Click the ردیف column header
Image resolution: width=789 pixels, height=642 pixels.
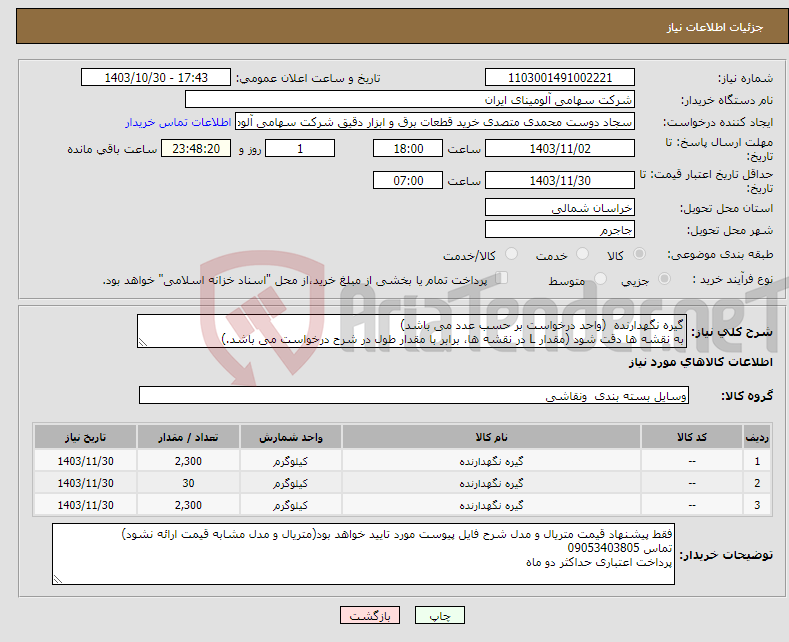(757, 437)
